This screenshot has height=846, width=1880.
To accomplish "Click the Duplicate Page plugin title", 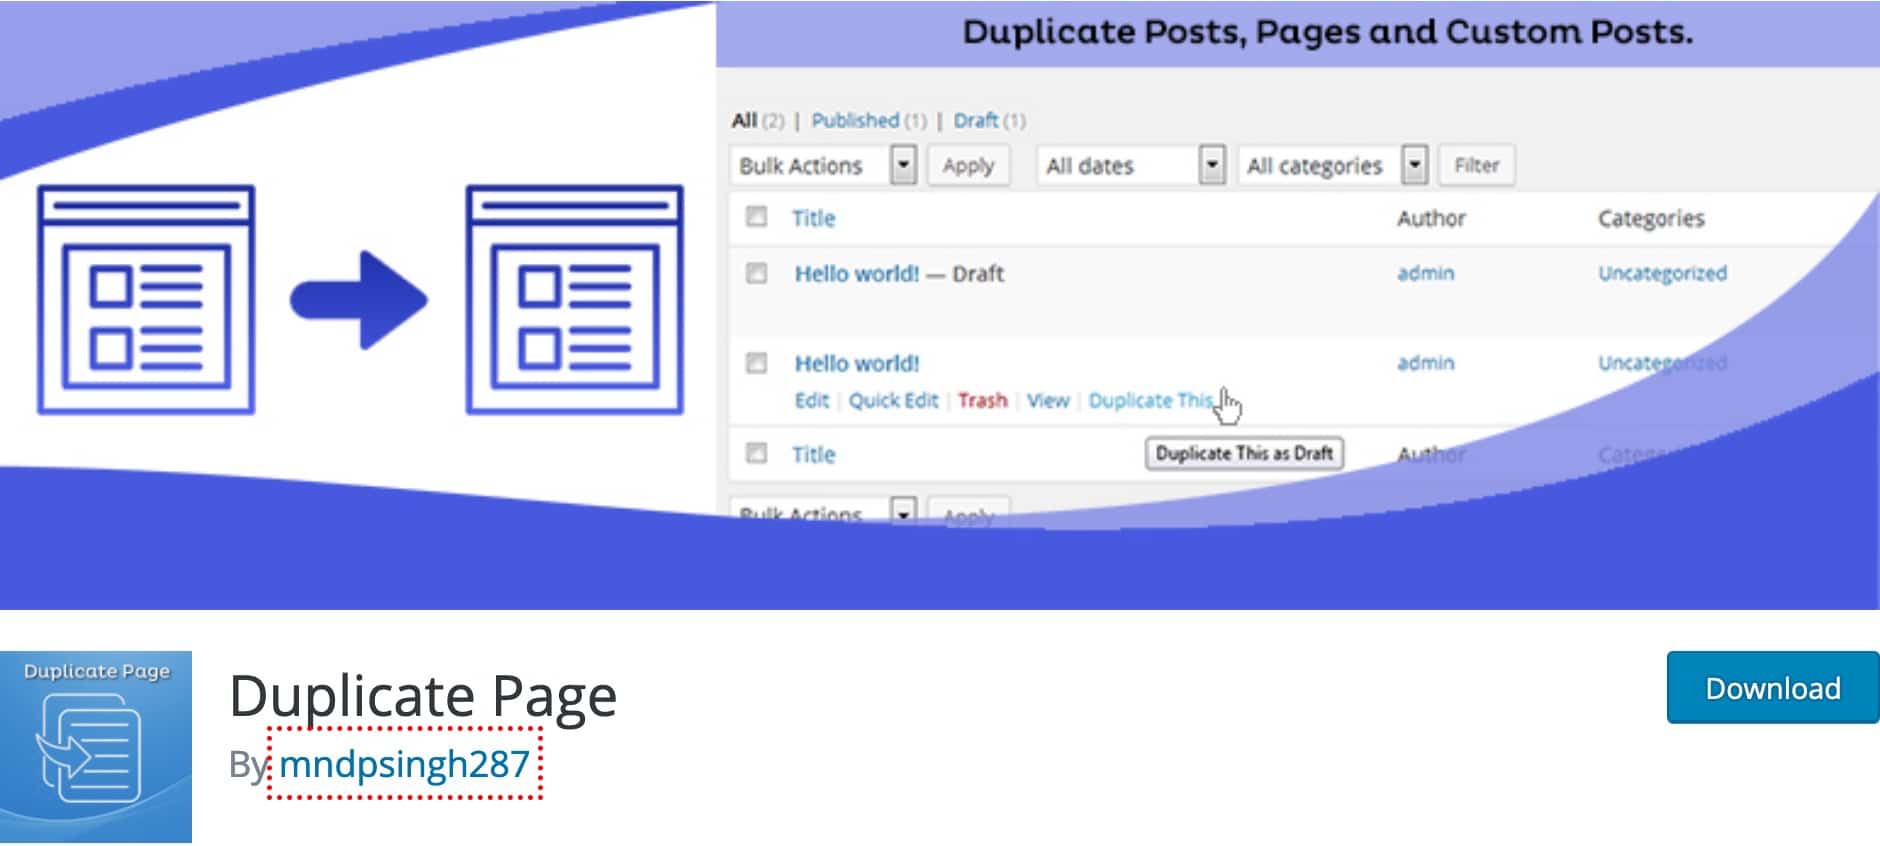I will tap(423, 696).
